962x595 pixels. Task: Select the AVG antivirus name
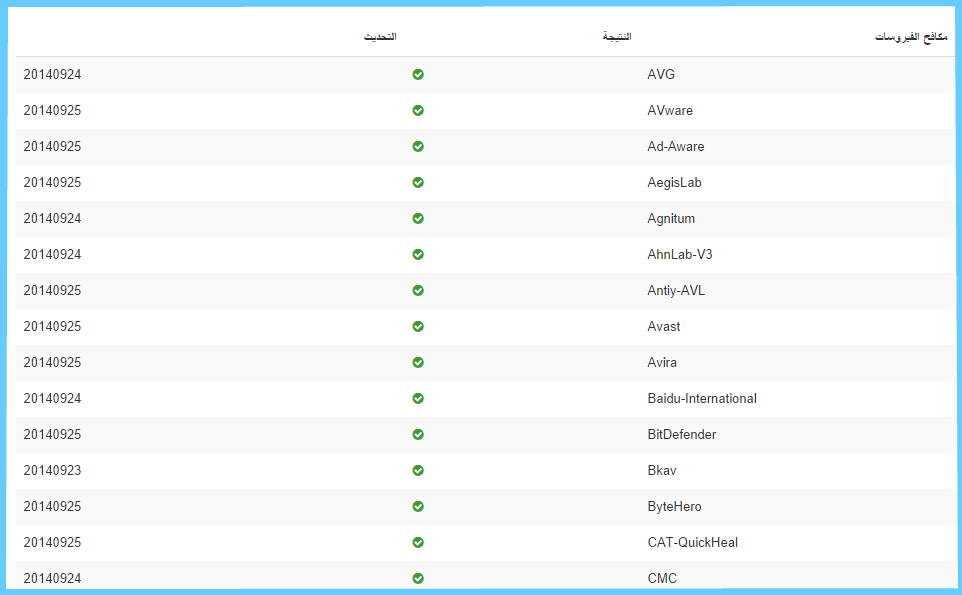coord(661,74)
